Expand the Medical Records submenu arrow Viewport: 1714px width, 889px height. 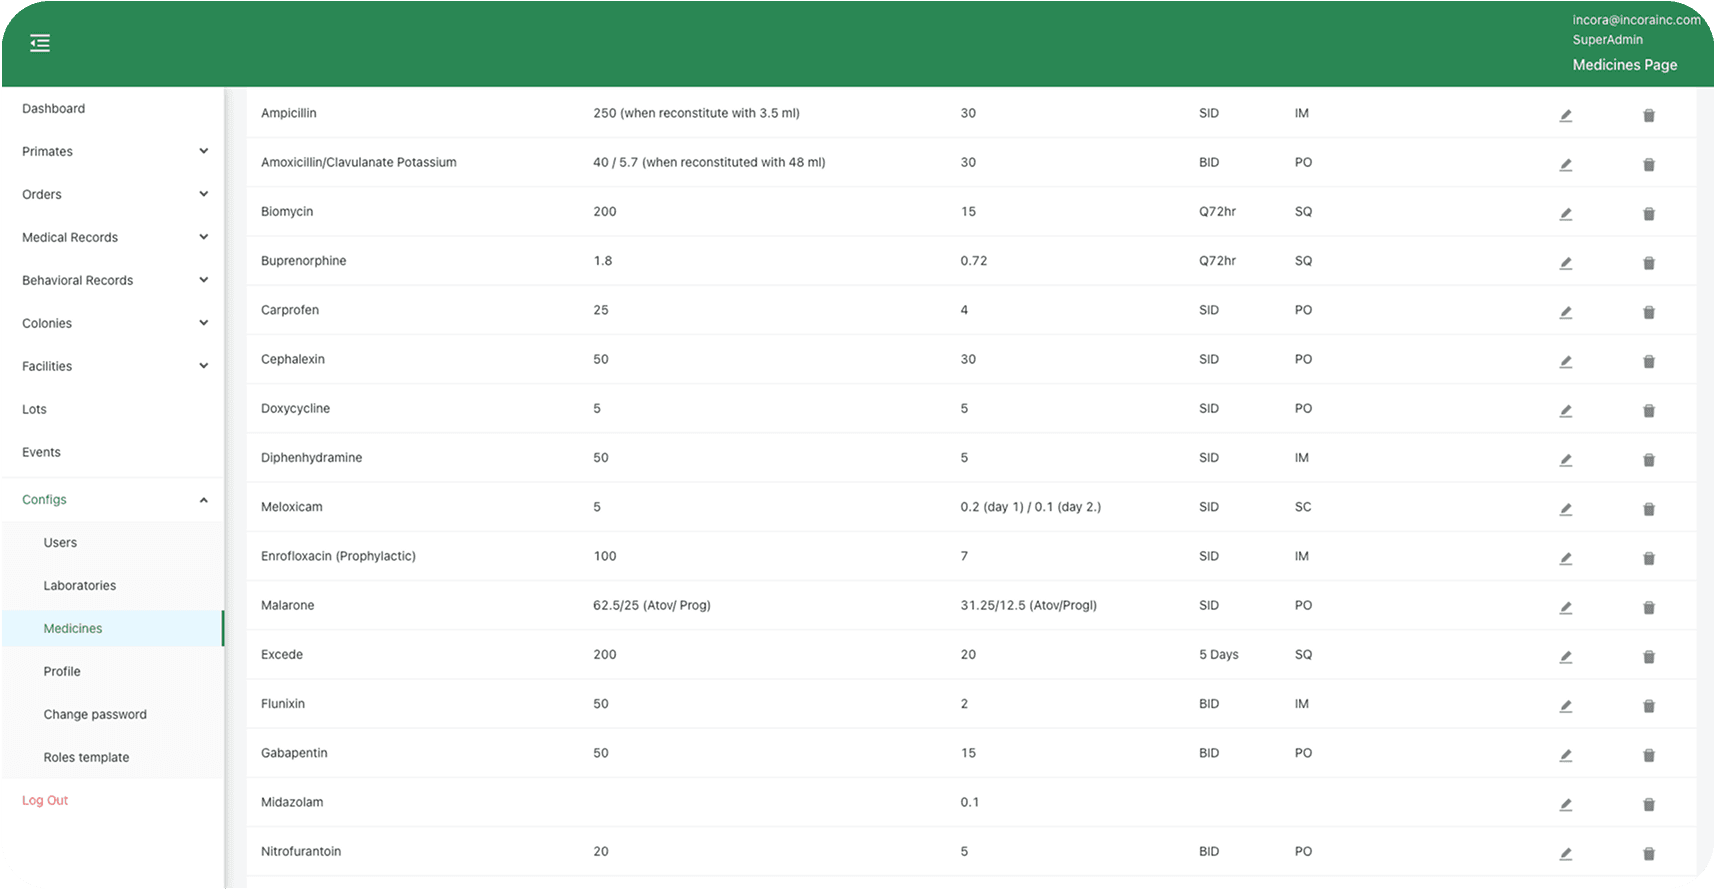(x=203, y=237)
